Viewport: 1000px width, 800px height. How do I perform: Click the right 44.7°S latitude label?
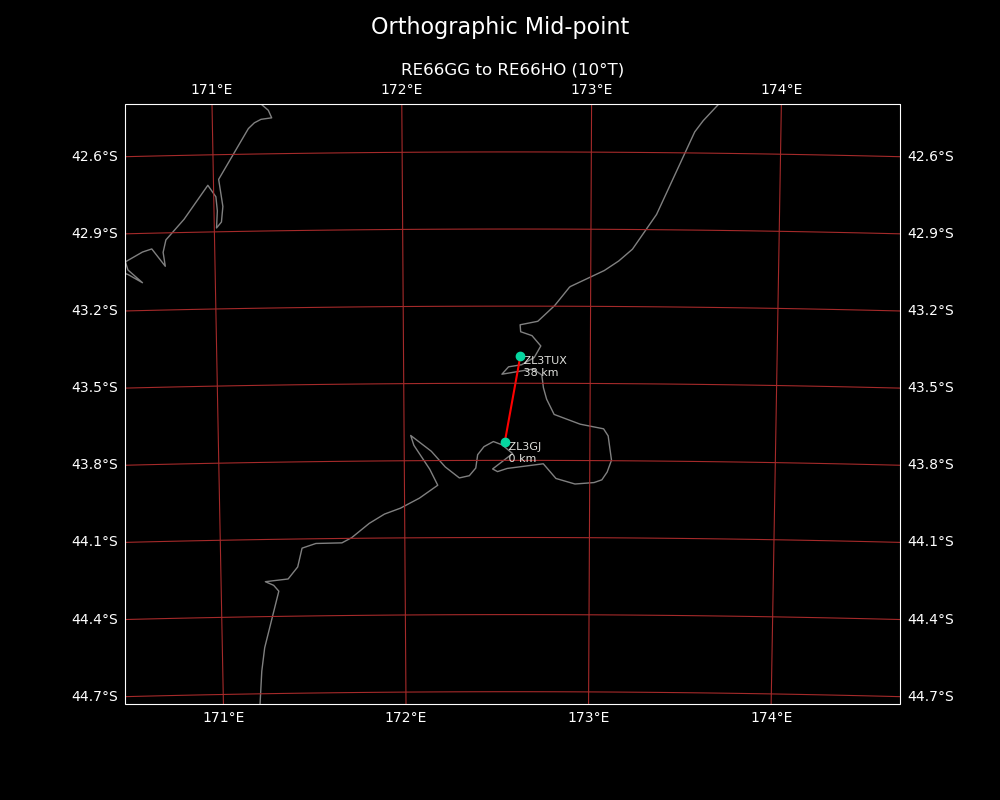click(930, 696)
